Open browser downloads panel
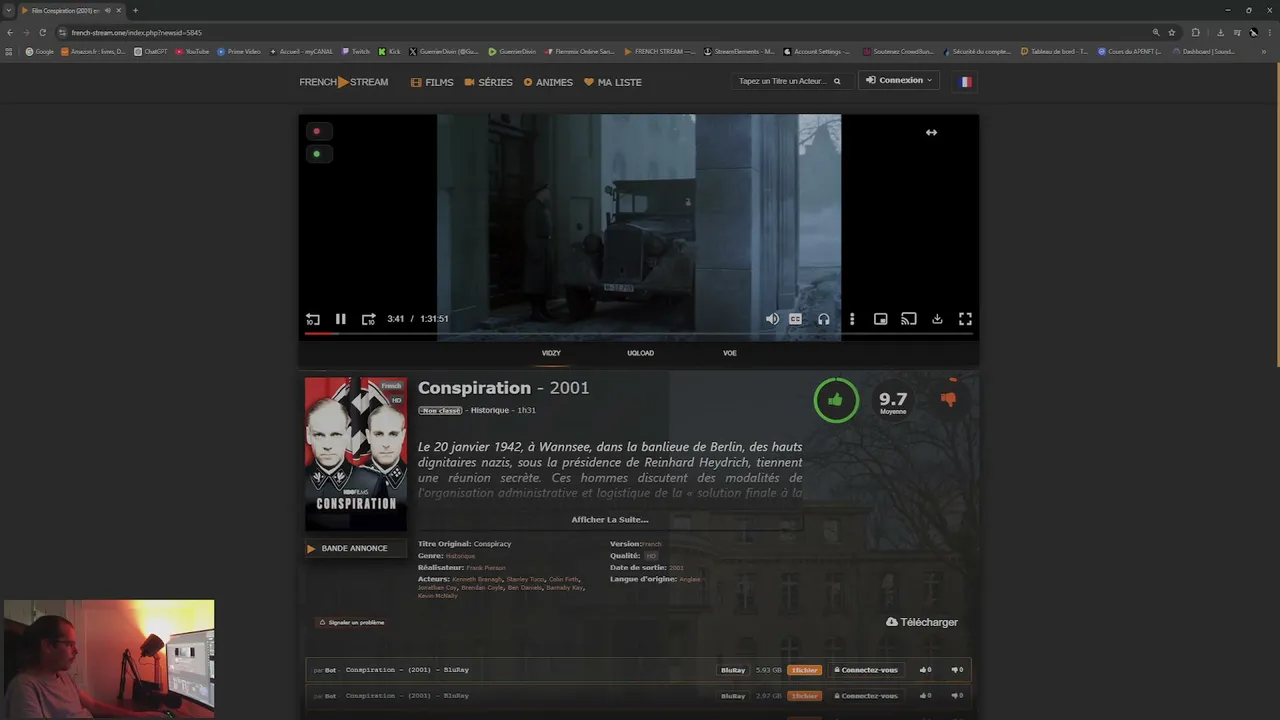The width and height of the screenshot is (1280, 720). click(x=1220, y=32)
